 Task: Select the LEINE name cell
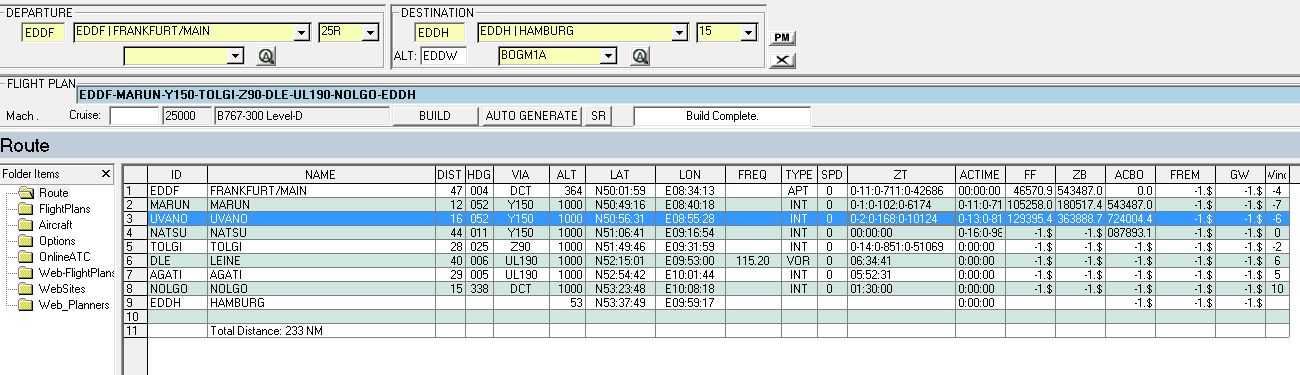(x=320, y=260)
